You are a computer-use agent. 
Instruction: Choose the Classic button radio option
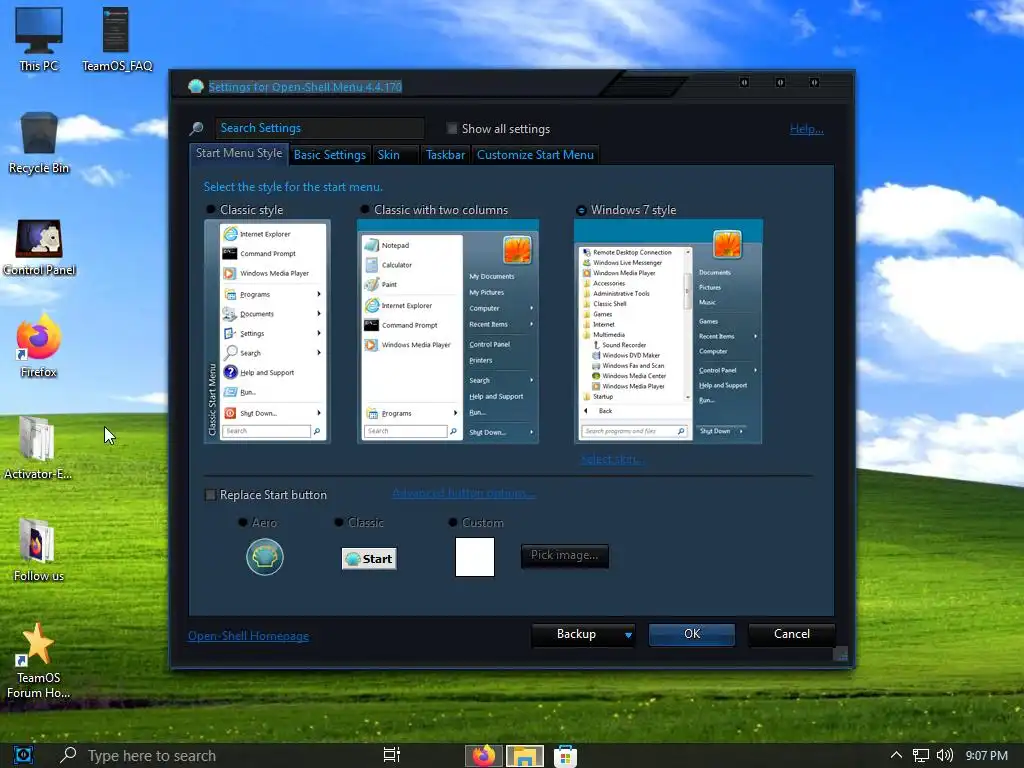(x=338, y=522)
